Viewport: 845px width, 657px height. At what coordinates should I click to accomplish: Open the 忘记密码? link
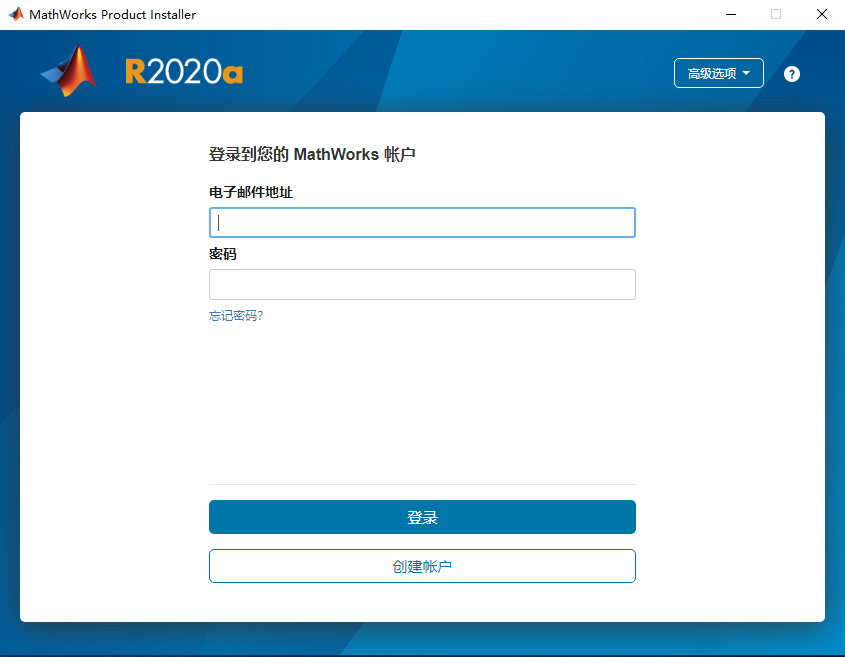pyautogui.click(x=236, y=316)
